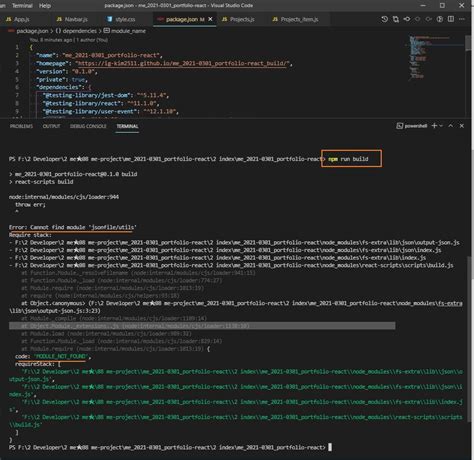Select the TERMINAL panel tab
The height and width of the screenshot is (460, 474).
(x=127, y=126)
